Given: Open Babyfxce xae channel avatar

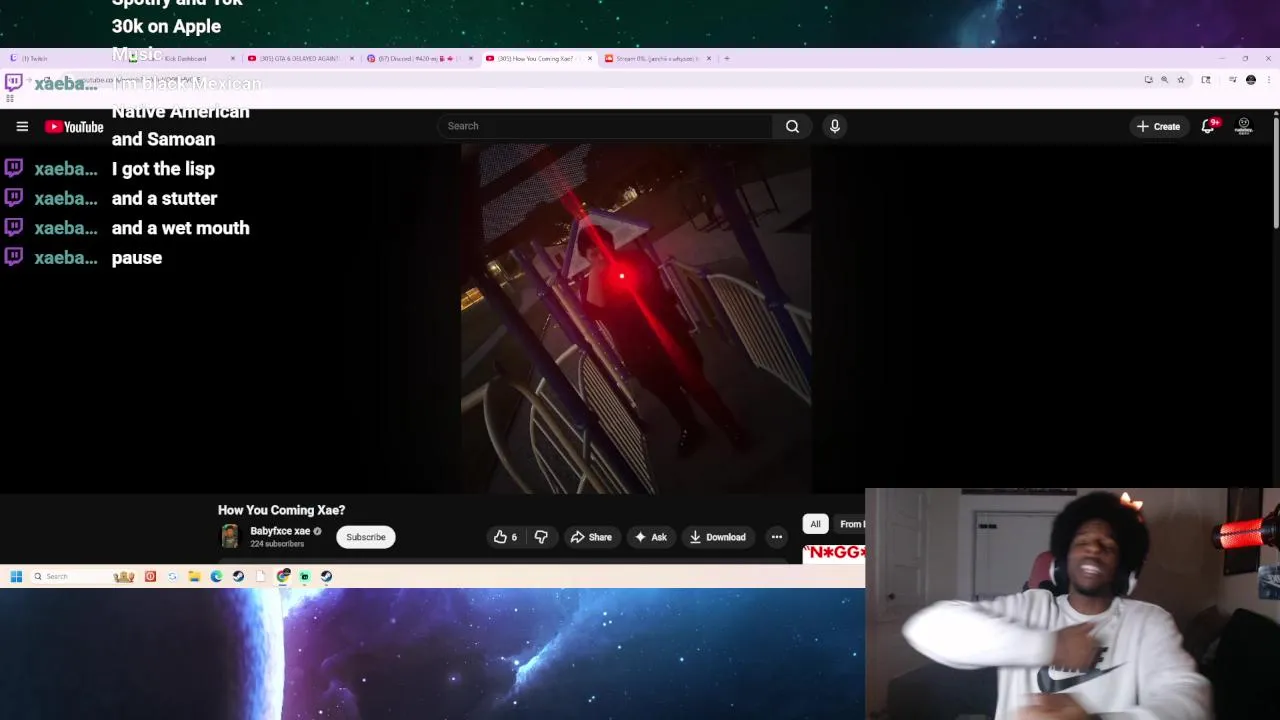Looking at the screenshot, I should pyautogui.click(x=230, y=537).
